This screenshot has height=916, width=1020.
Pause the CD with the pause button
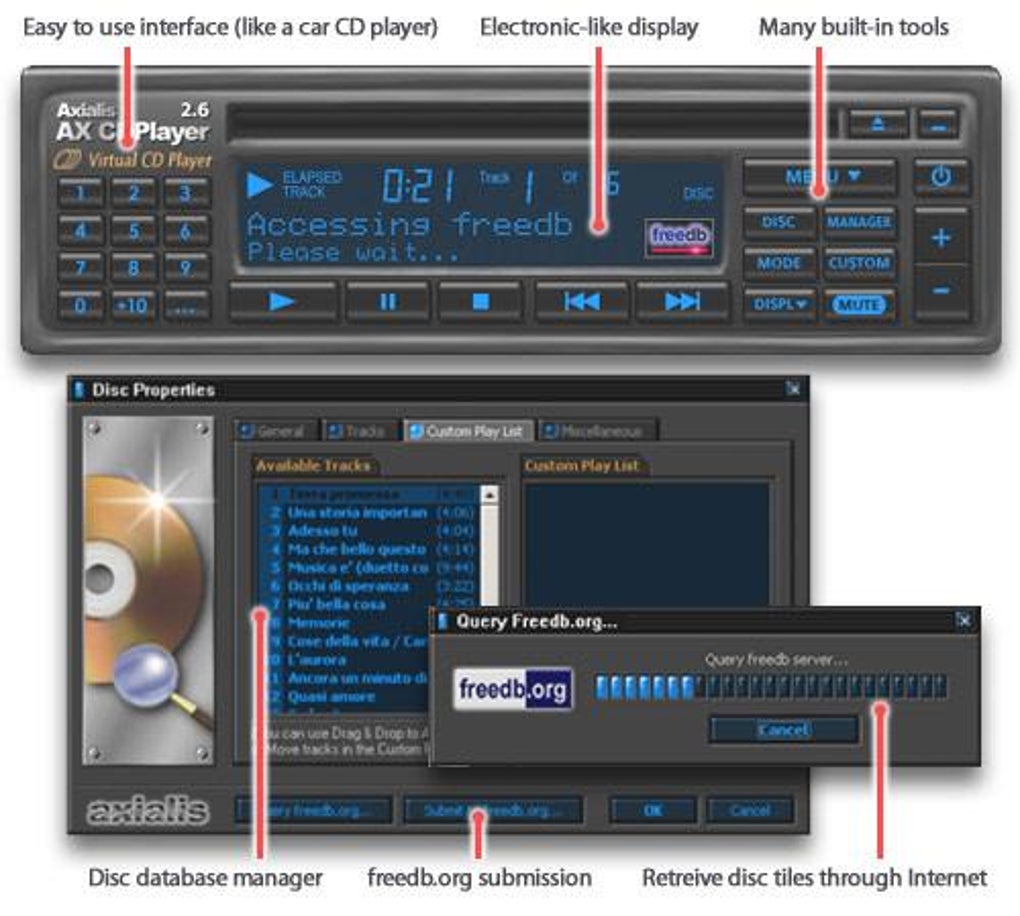(387, 303)
